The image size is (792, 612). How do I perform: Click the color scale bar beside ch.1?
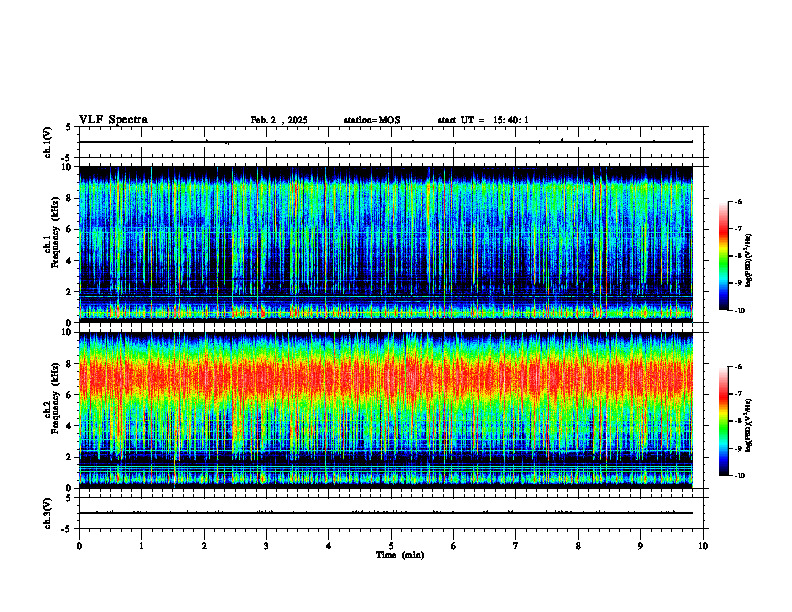coord(723,256)
